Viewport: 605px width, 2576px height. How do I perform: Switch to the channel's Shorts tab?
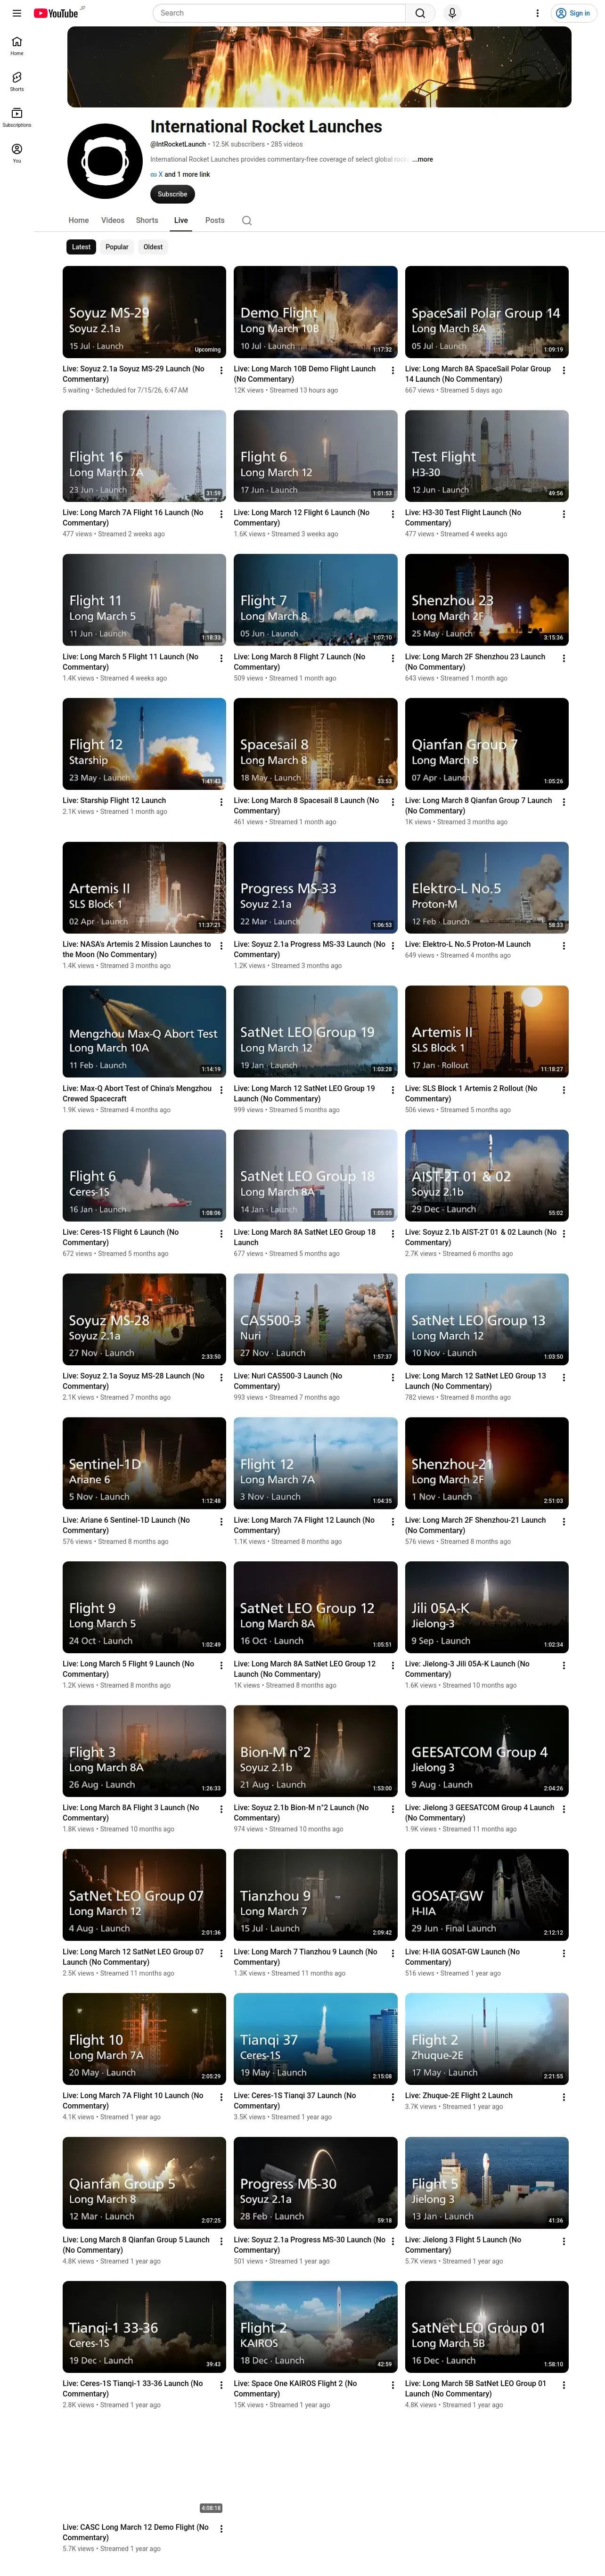147,220
